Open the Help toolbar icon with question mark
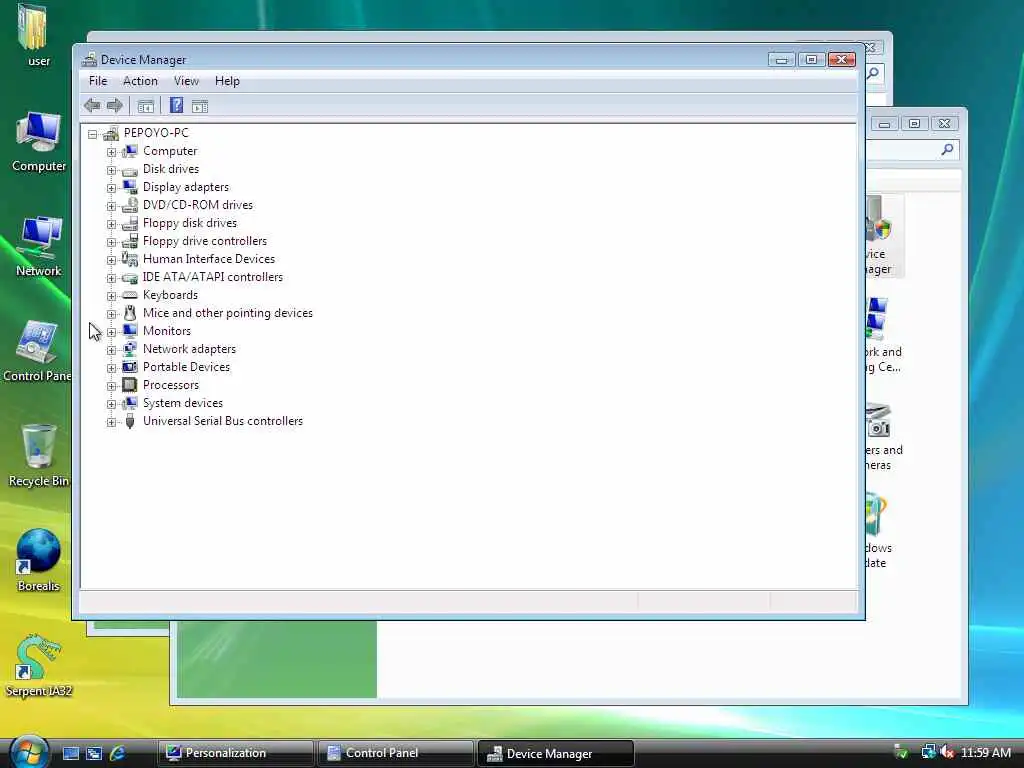Viewport: 1024px width, 768px height. (x=176, y=105)
